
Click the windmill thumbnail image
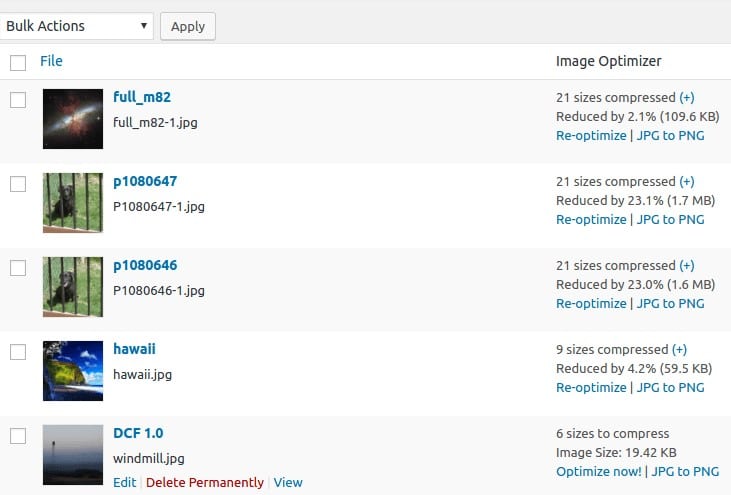[x=73, y=455]
